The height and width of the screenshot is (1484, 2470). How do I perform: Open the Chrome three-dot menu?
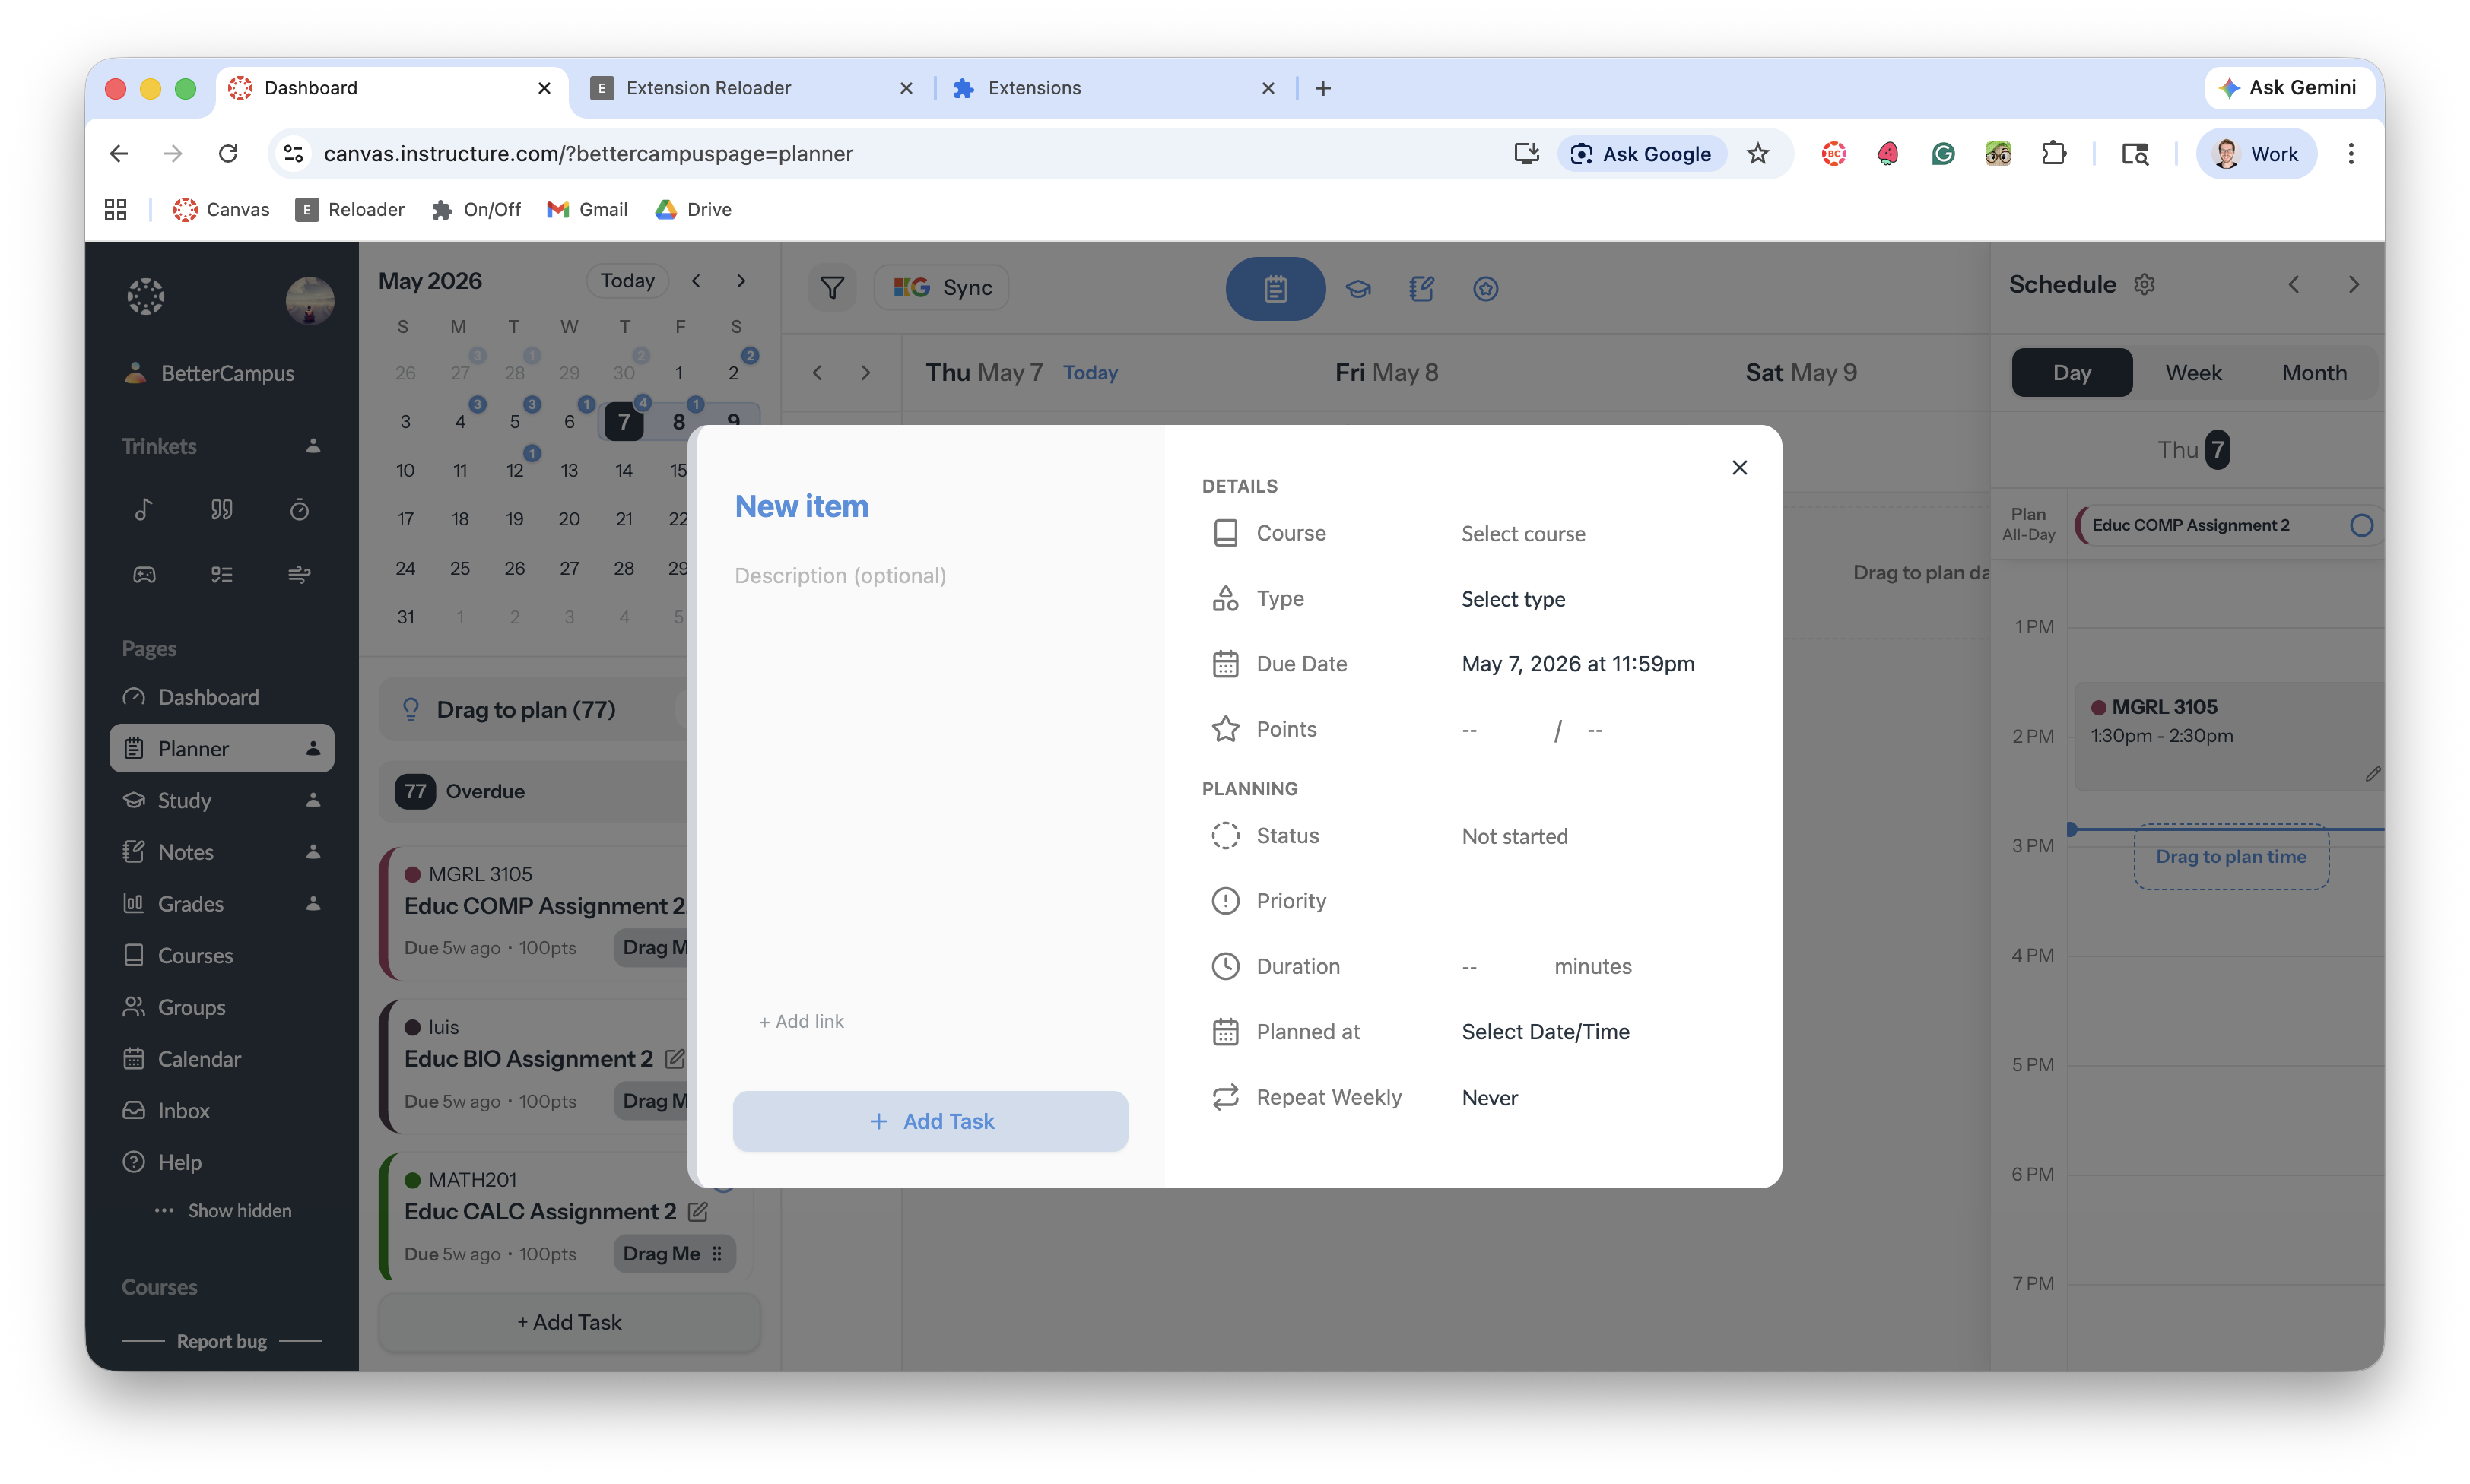click(x=2351, y=154)
